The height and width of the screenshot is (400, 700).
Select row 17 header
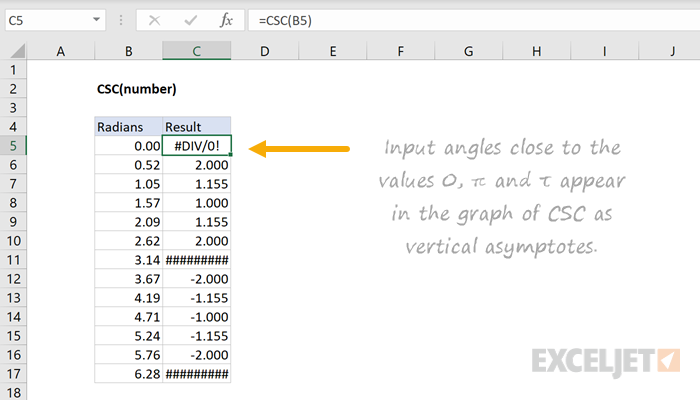click(13, 374)
